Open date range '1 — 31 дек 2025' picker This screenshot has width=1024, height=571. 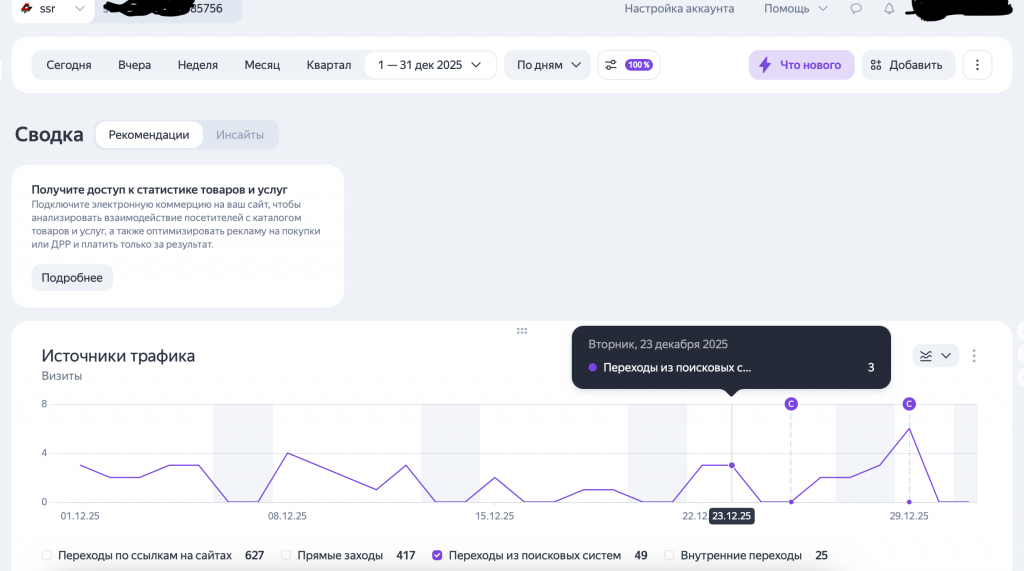coord(430,65)
